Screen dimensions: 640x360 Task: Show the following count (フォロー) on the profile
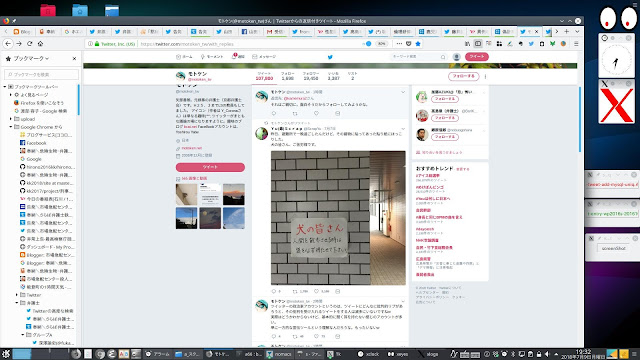(x=287, y=76)
